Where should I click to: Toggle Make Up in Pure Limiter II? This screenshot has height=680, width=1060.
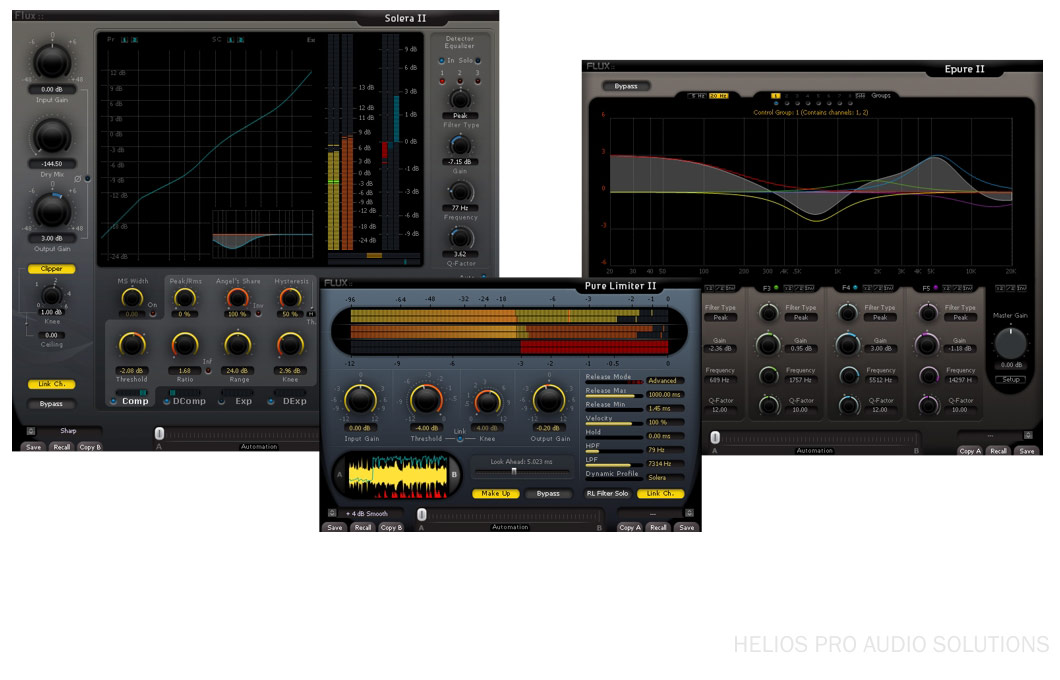coord(495,493)
